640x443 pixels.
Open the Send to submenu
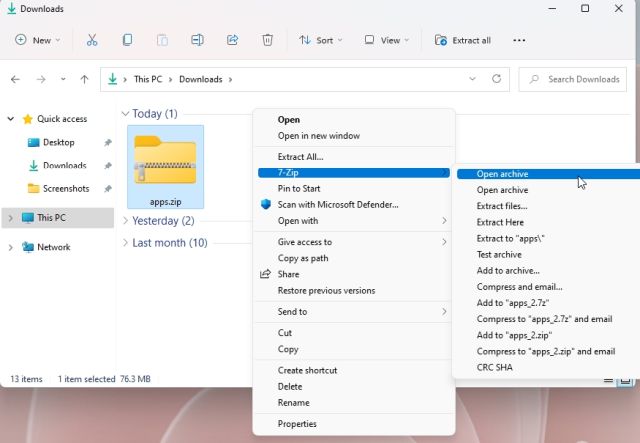tap(353, 312)
